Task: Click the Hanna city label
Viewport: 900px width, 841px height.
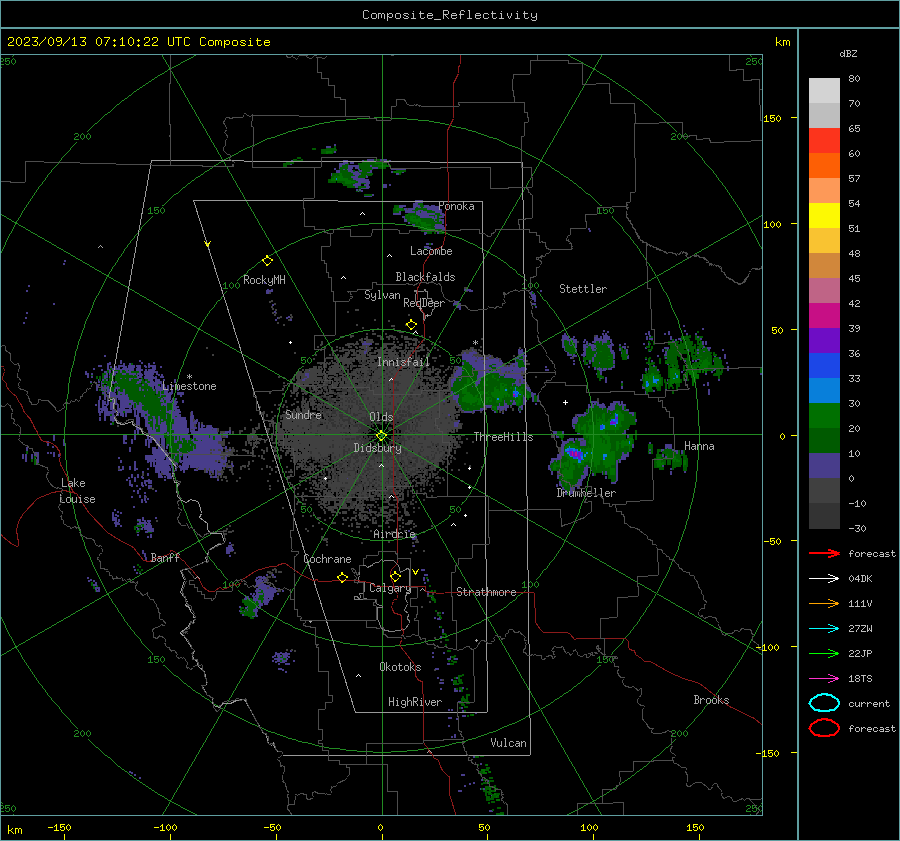Action: coord(699,446)
